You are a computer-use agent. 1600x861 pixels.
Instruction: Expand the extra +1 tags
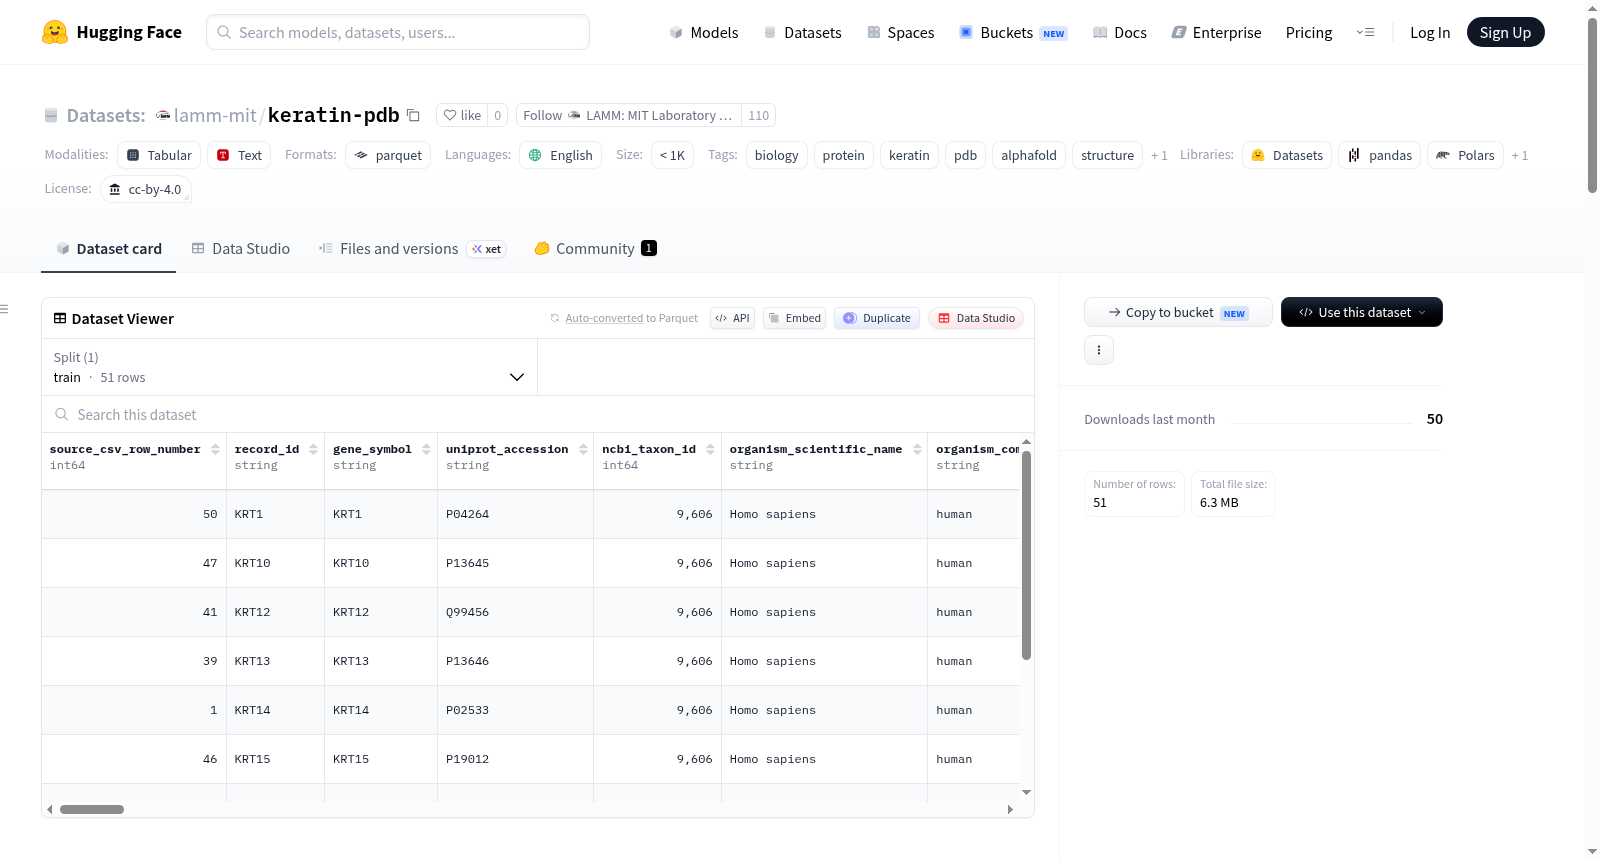coord(1159,156)
